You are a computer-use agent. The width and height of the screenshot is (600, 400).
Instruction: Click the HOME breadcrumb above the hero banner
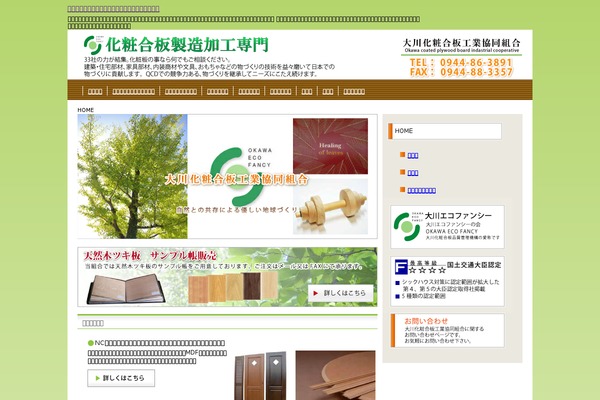tap(85, 110)
